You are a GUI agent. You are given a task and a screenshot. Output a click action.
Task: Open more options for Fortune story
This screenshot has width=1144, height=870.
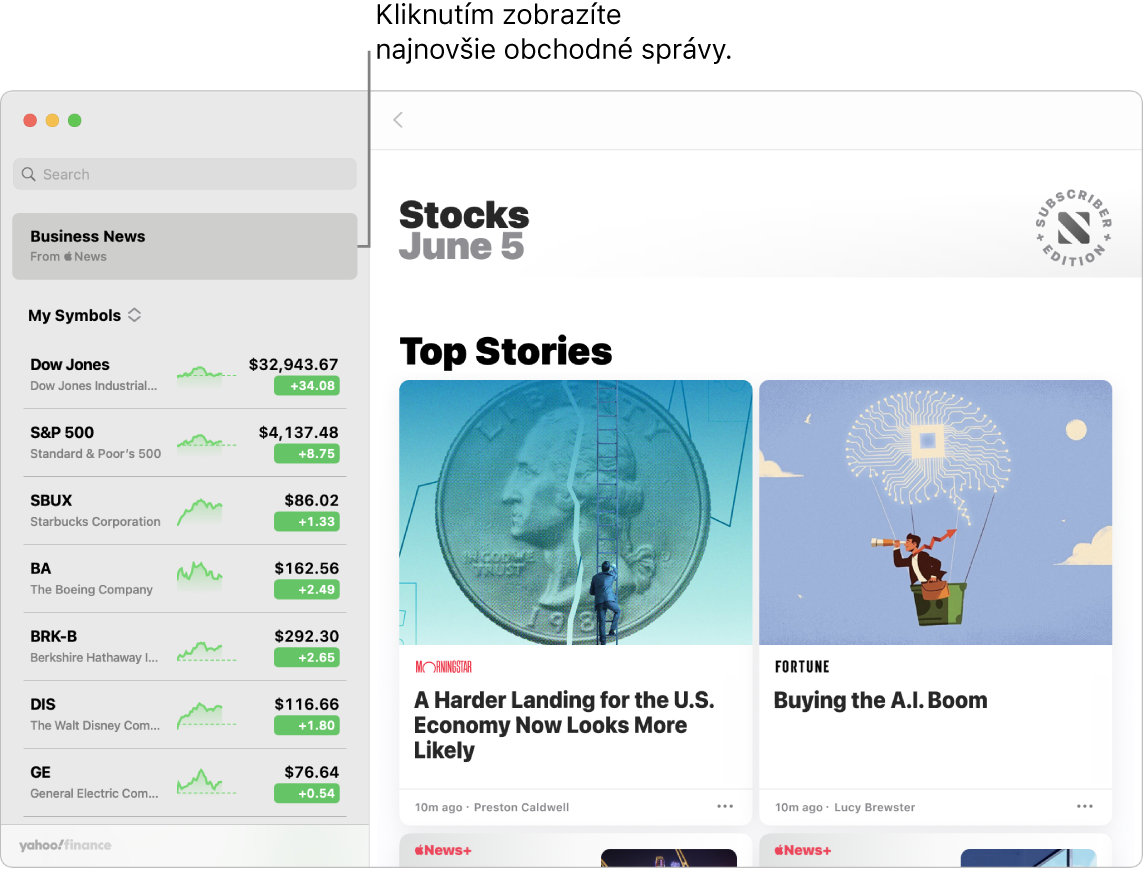tap(1085, 807)
